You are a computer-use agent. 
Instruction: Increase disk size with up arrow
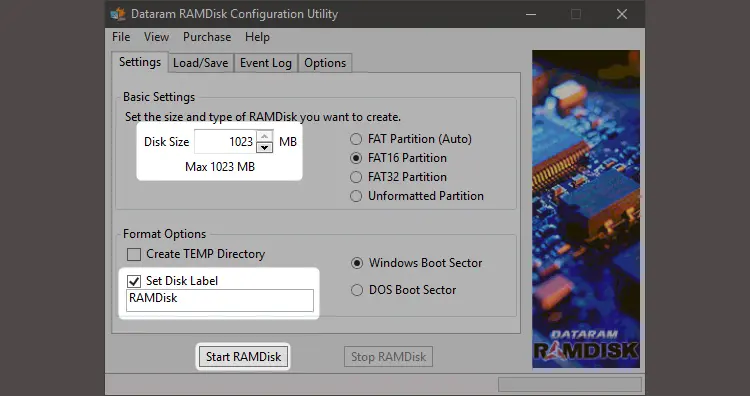click(x=265, y=136)
